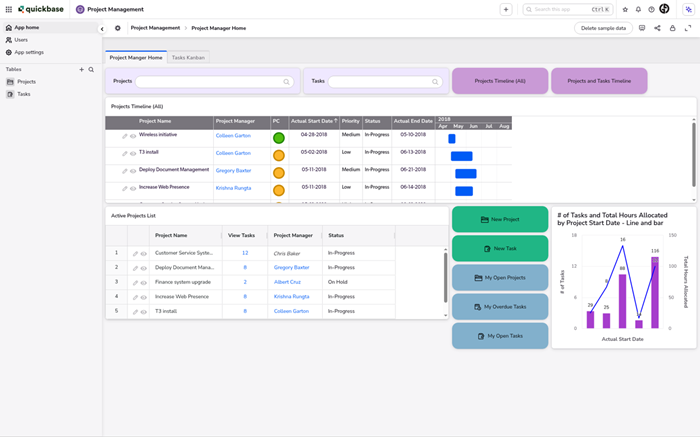This screenshot has width=700, height=437.
Task: Open My Open Projects button
Action: (500, 278)
